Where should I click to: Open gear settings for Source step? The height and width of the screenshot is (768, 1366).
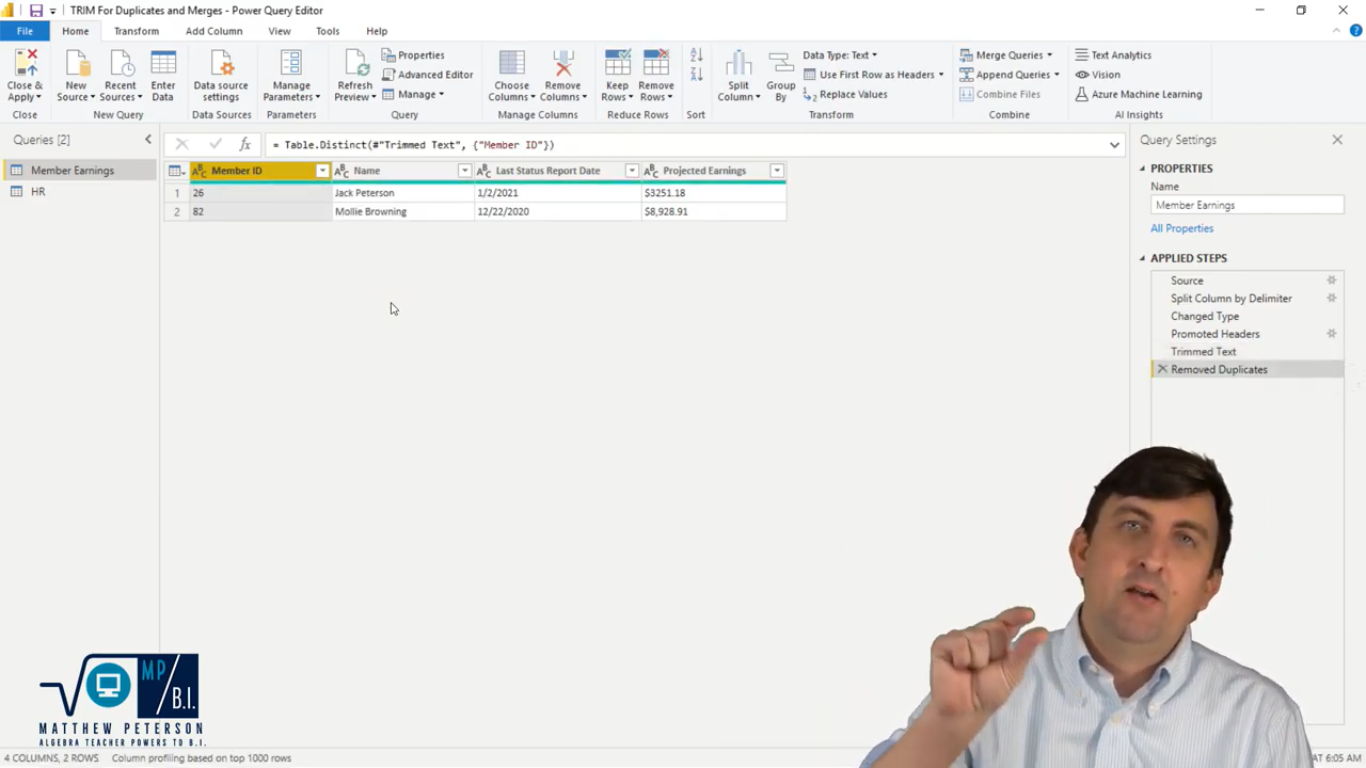[1331, 281]
